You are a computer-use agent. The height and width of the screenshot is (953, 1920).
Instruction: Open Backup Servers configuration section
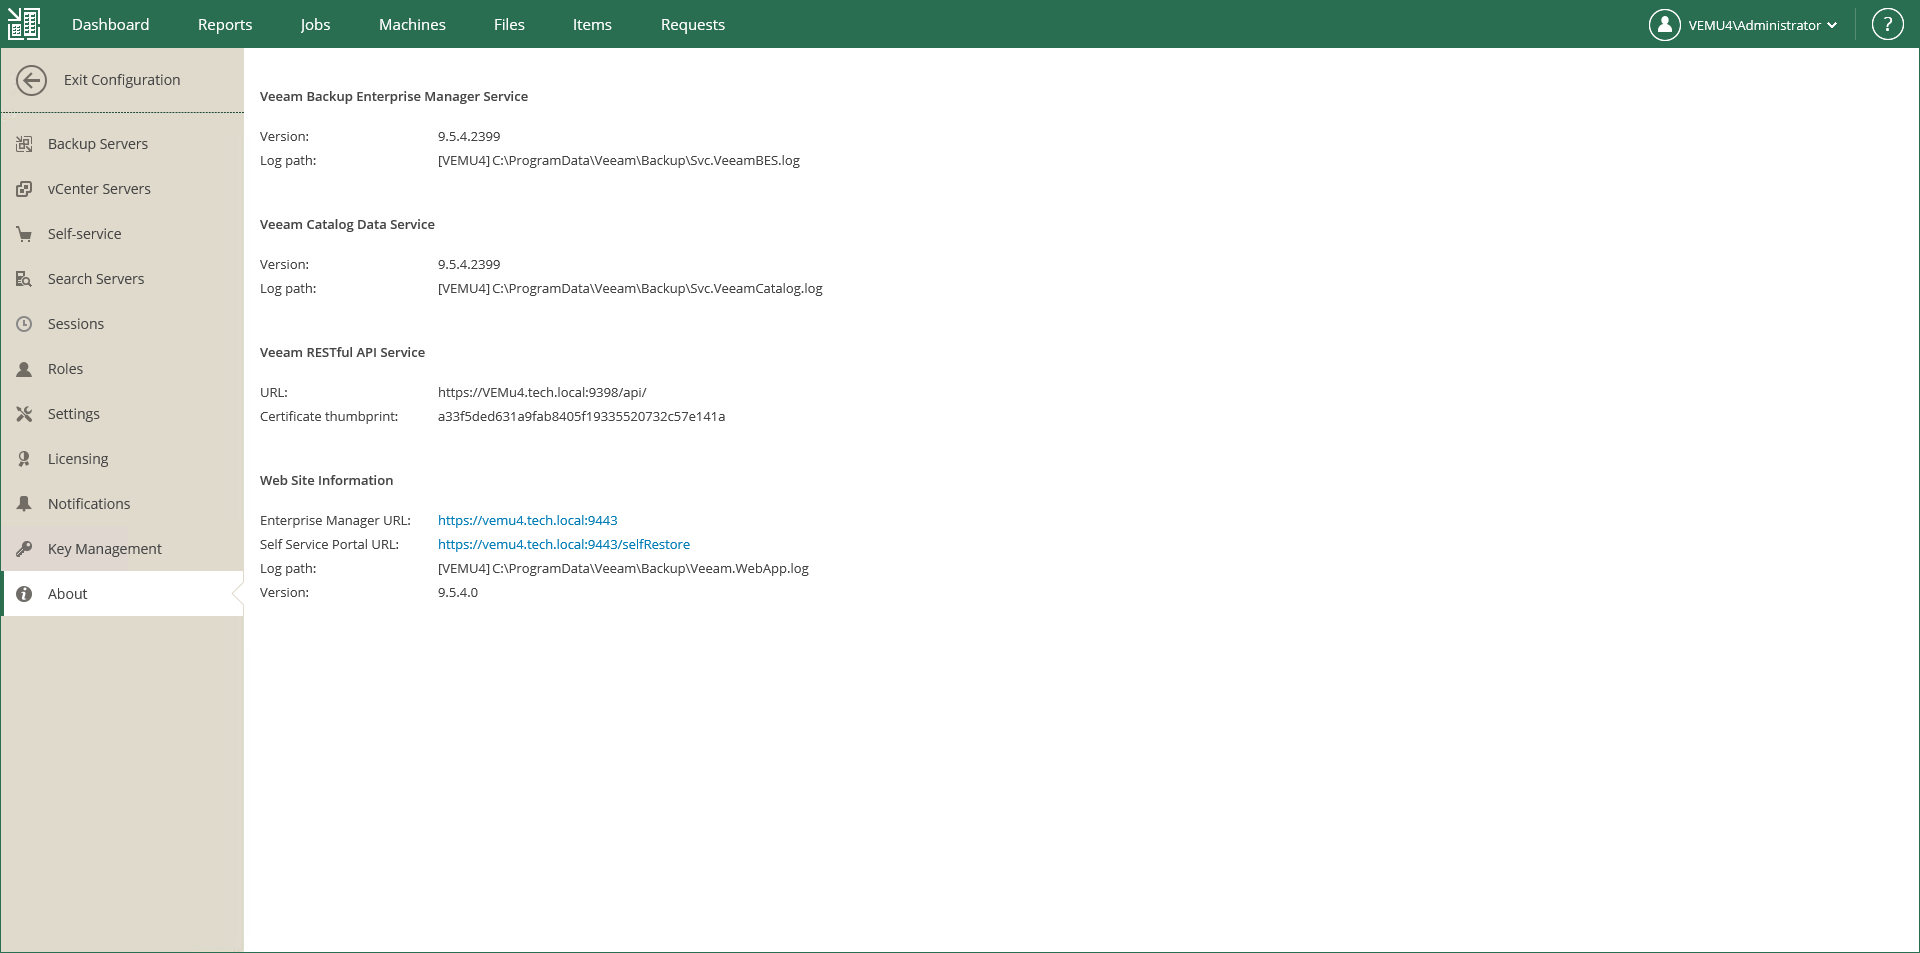[x=122, y=144]
